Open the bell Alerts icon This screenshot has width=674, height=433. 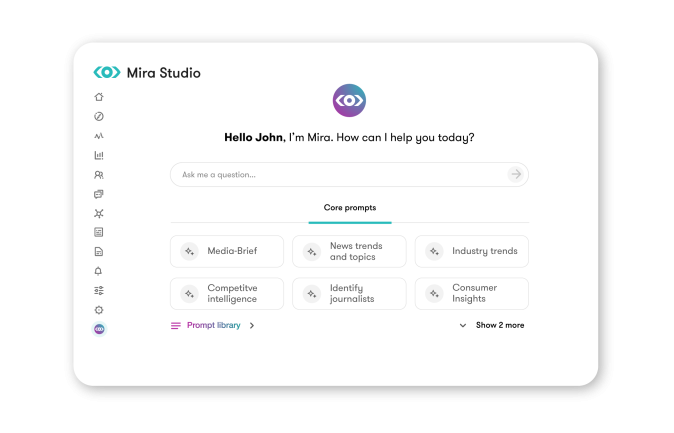tap(98, 271)
